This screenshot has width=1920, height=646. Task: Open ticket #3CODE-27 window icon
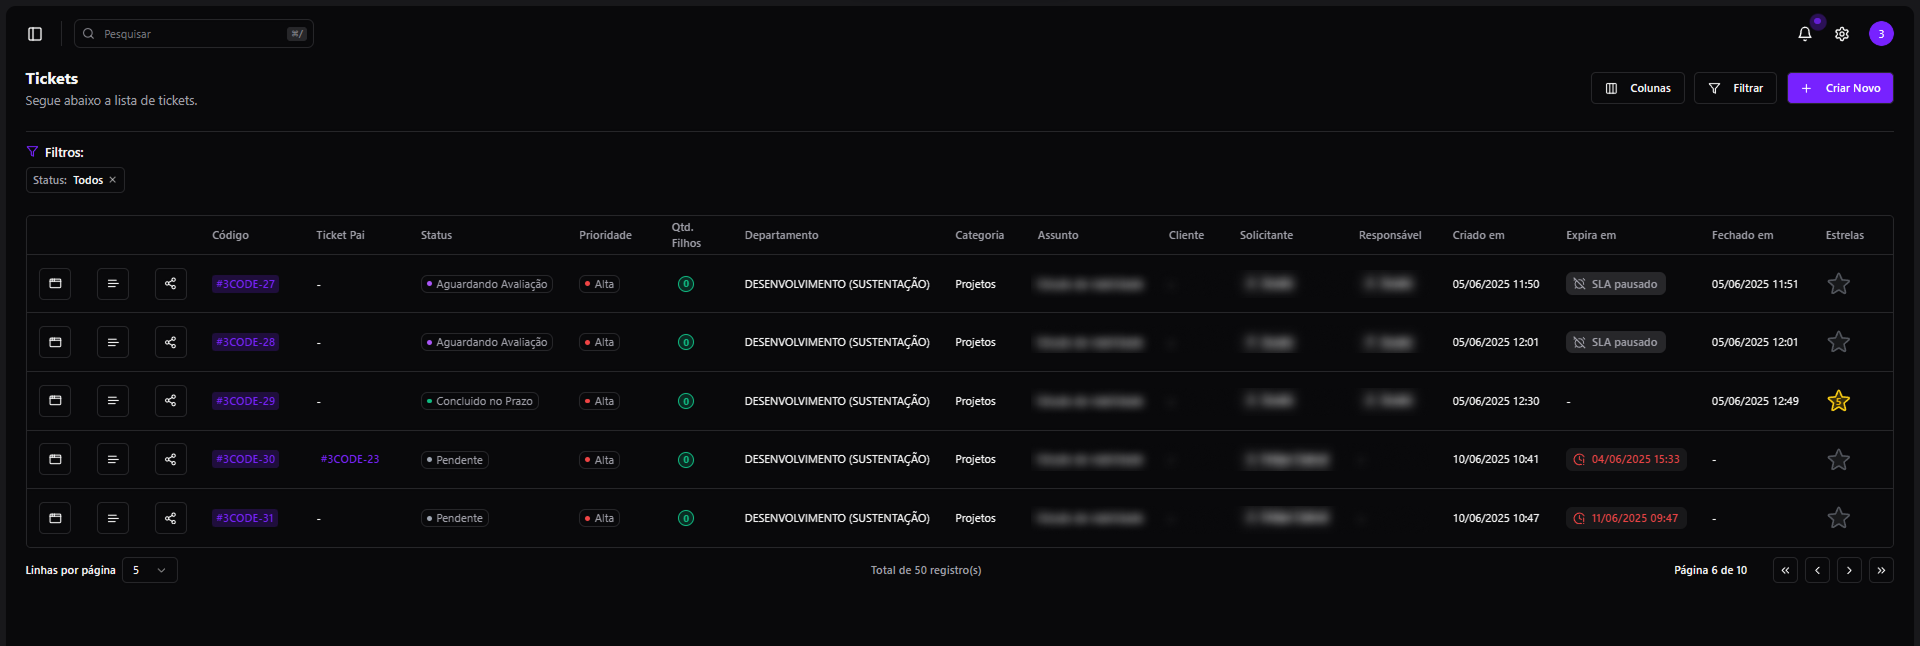click(x=55, y=284)
